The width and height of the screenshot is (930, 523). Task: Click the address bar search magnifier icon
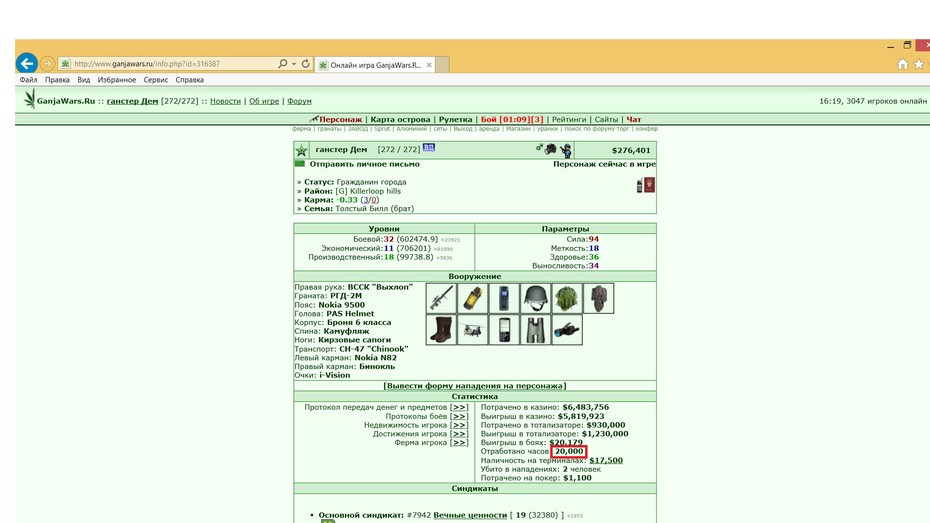pos(283,63)
